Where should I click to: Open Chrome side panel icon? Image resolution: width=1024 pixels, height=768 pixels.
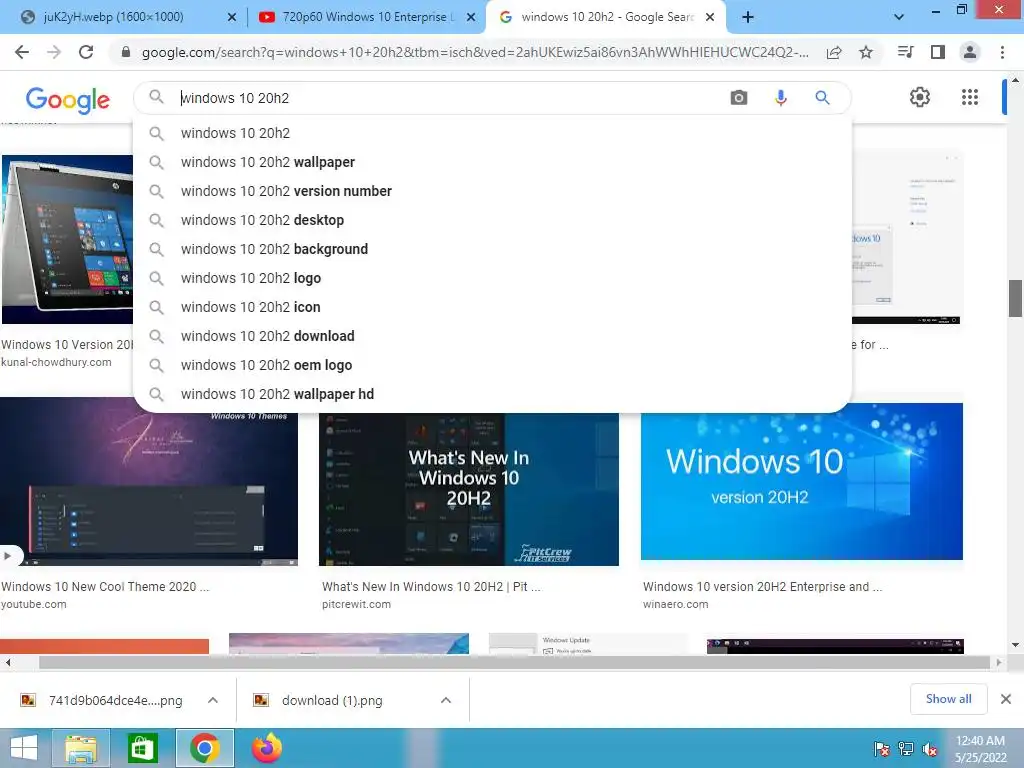coord(938,52)
